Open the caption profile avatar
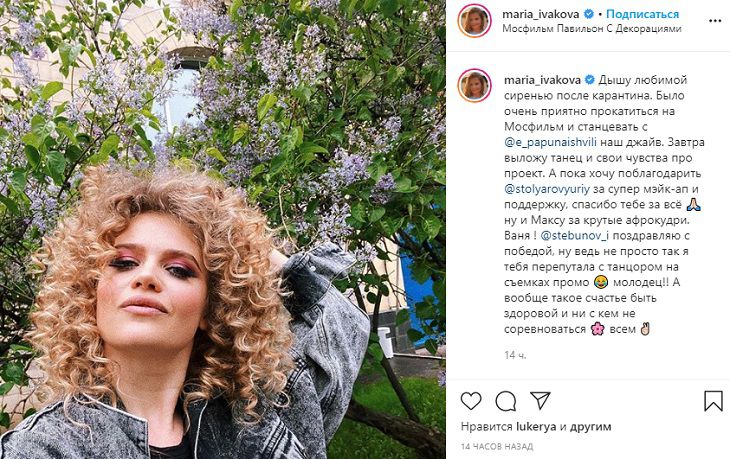Viewport: 730px width, 459px height. pos(474,86)
